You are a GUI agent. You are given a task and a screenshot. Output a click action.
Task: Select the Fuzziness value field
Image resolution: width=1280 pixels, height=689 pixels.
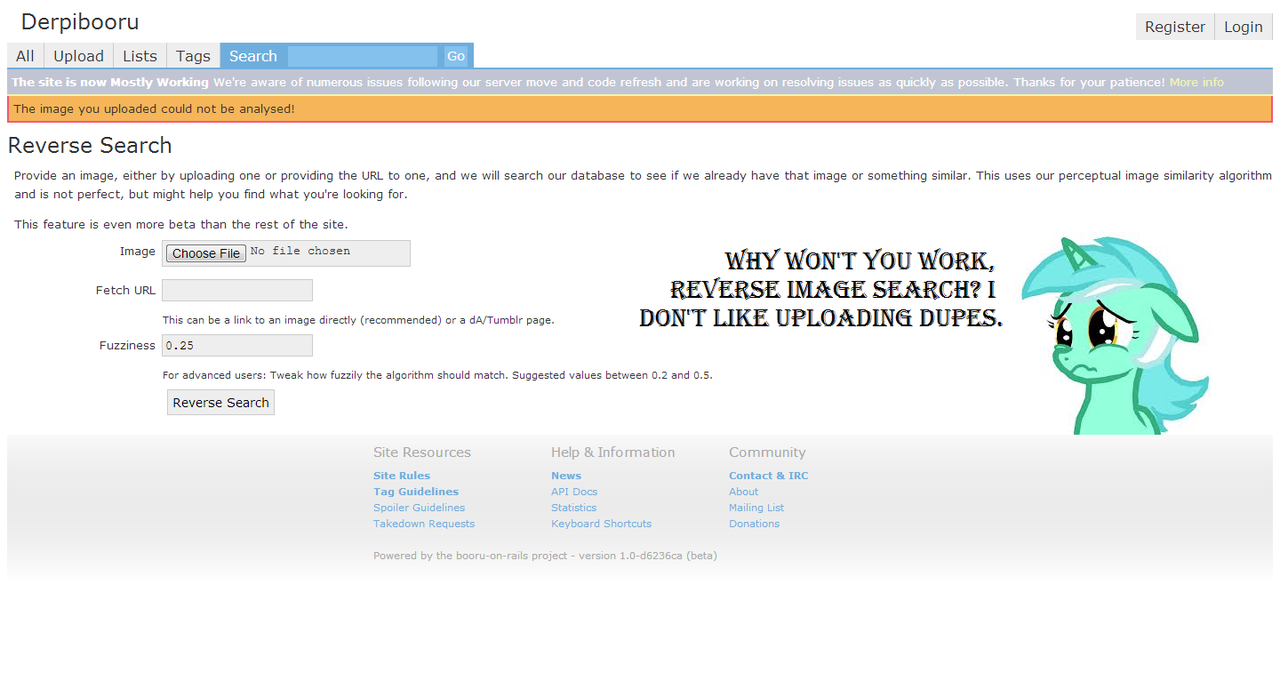pyautogui.click(x=237, y=345)
